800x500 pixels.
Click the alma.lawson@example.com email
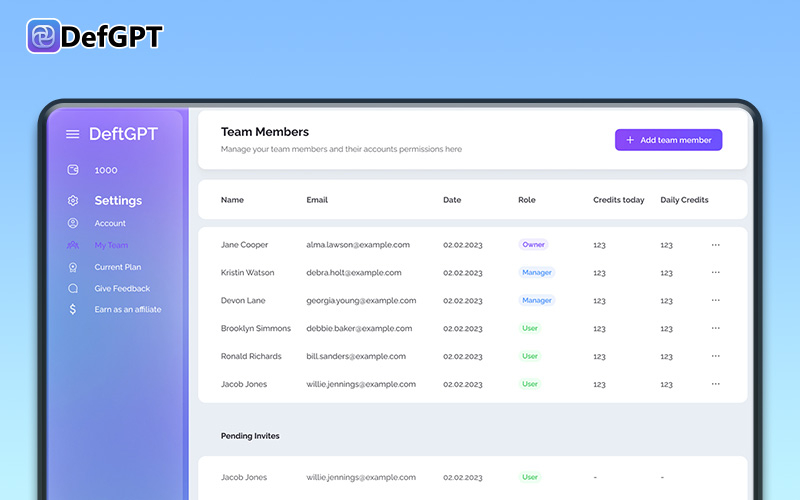[x=358, y=245]
